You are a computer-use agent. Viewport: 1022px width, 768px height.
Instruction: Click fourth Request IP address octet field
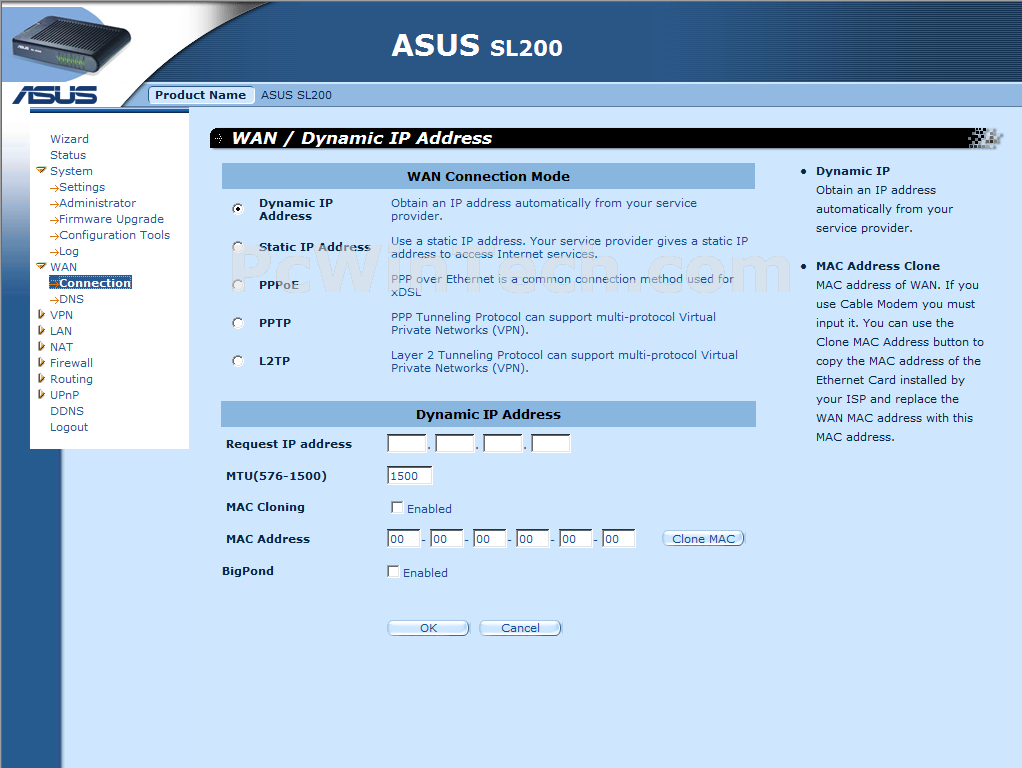[551, 443]
